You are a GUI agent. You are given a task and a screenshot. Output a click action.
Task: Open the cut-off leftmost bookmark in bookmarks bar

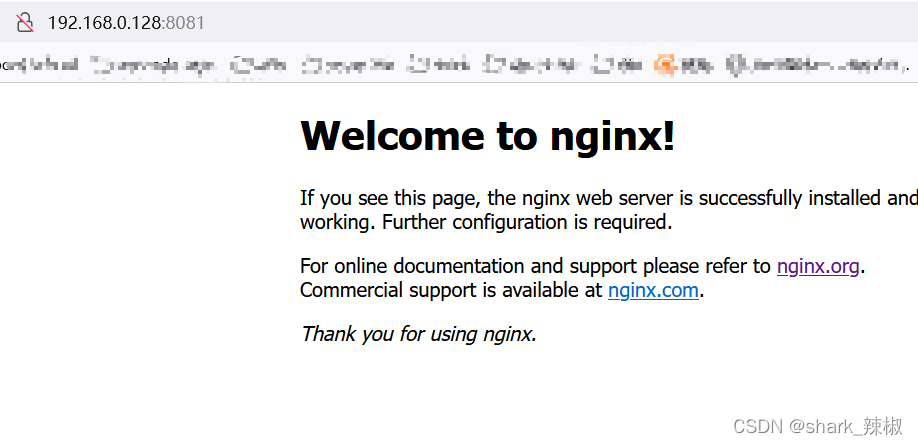[38, 65]
